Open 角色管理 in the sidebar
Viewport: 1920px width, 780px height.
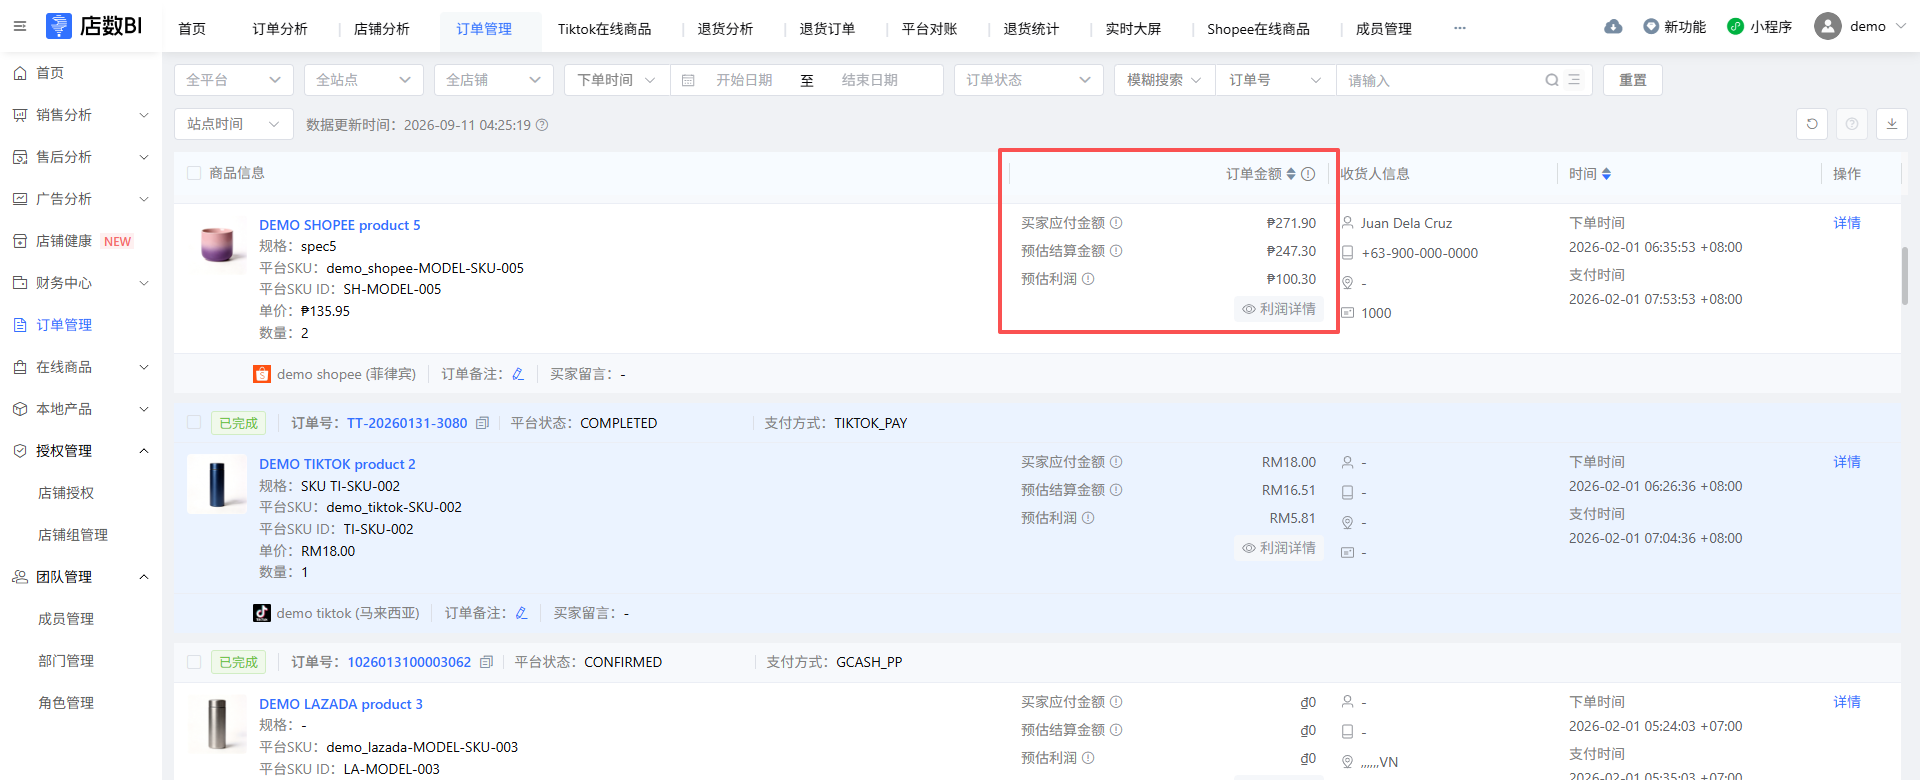tap(66, 703)
